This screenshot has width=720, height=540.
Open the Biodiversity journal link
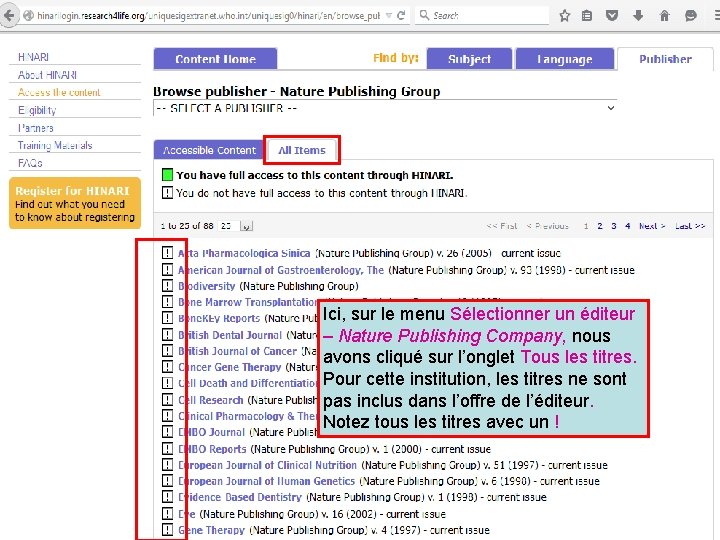(207, 286)
